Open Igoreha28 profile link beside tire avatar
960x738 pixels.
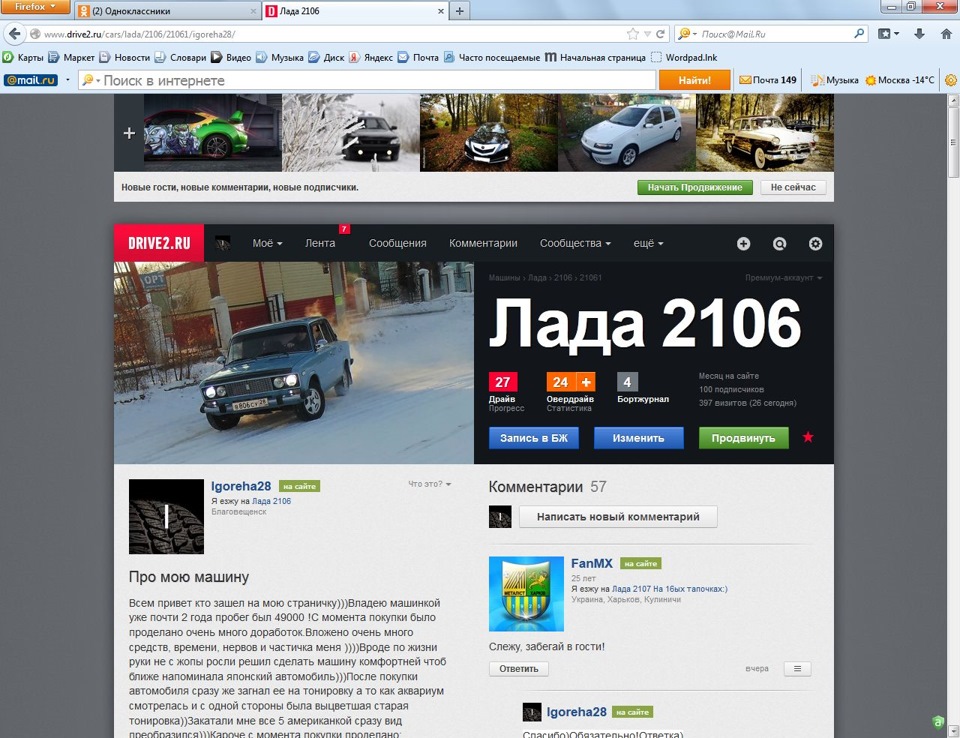point(241,486)
